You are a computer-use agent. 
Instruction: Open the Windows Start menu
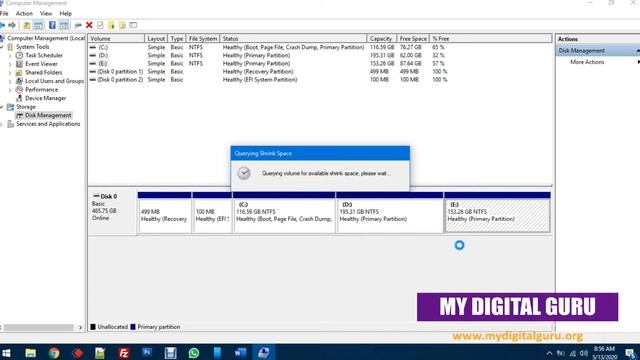(x=6, y=352)
